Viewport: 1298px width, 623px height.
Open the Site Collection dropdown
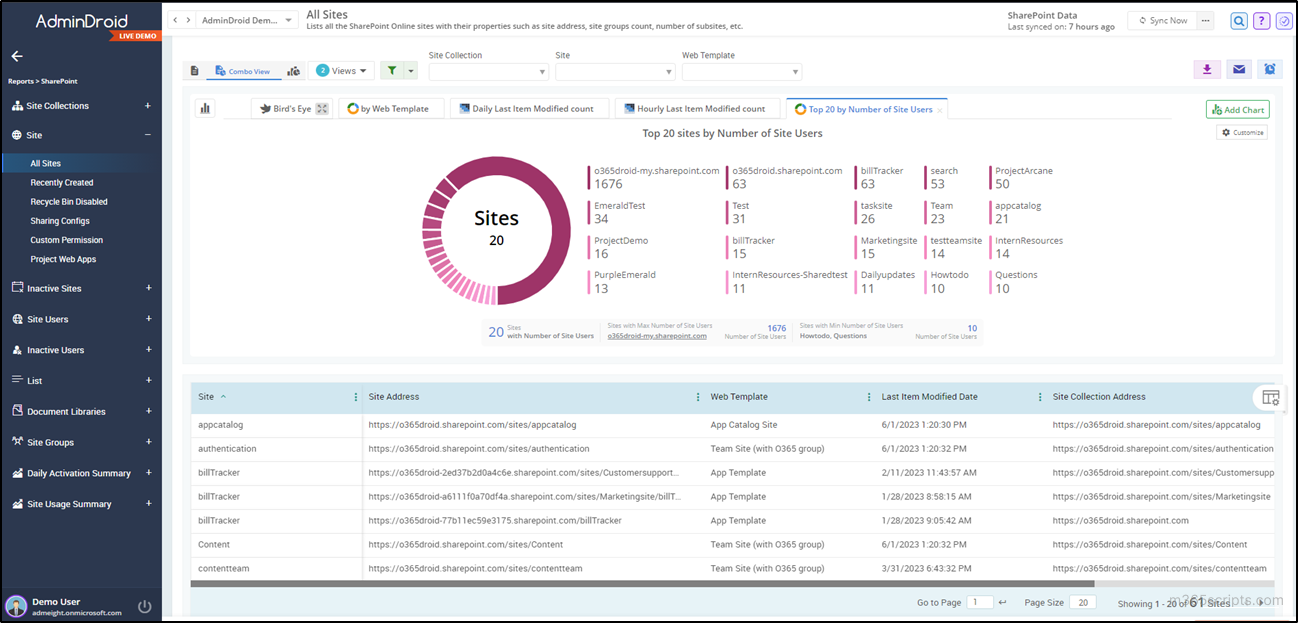coord(488,71)
